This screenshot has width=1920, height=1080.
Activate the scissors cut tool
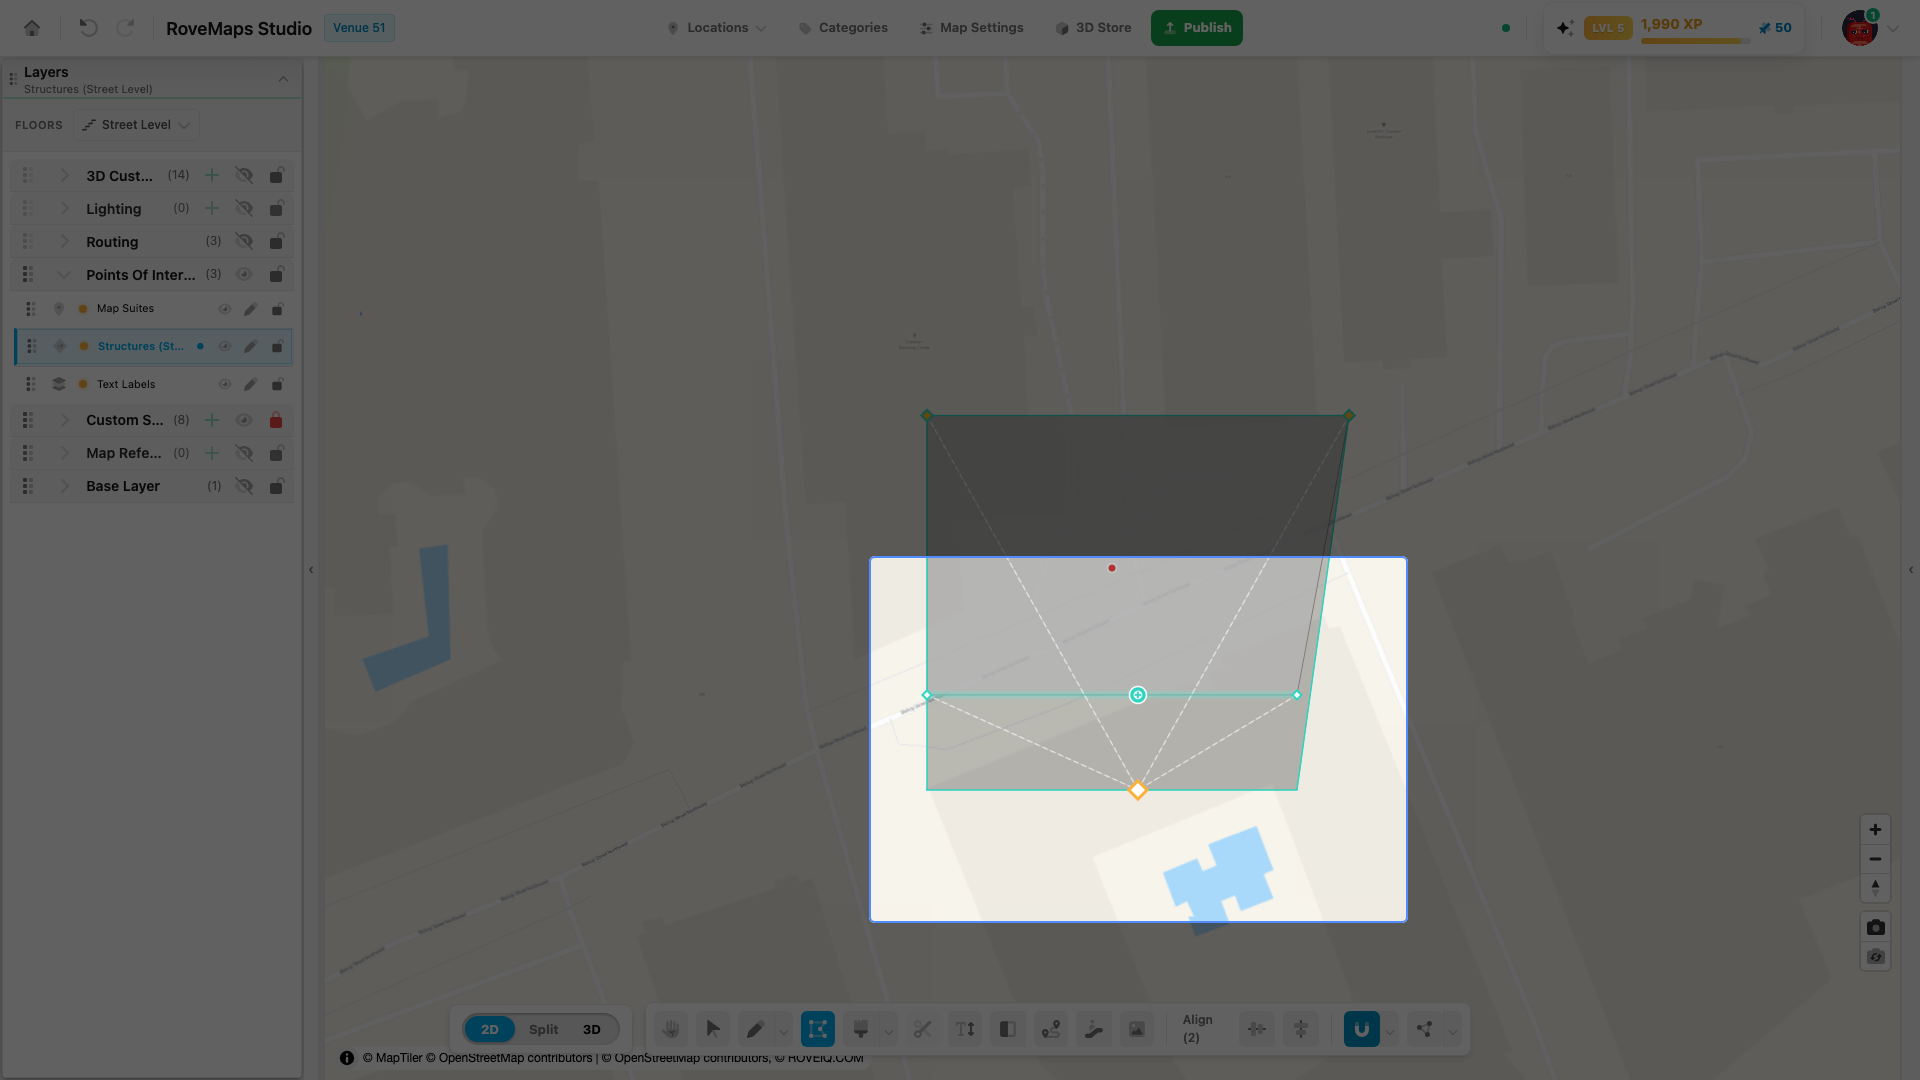(x=922, y=1029)
